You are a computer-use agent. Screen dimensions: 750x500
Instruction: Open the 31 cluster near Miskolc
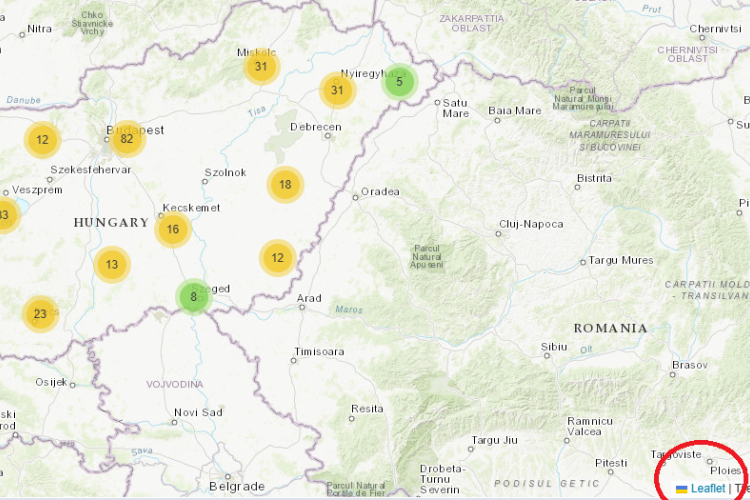pyautogui.click(x=261, y=67)
